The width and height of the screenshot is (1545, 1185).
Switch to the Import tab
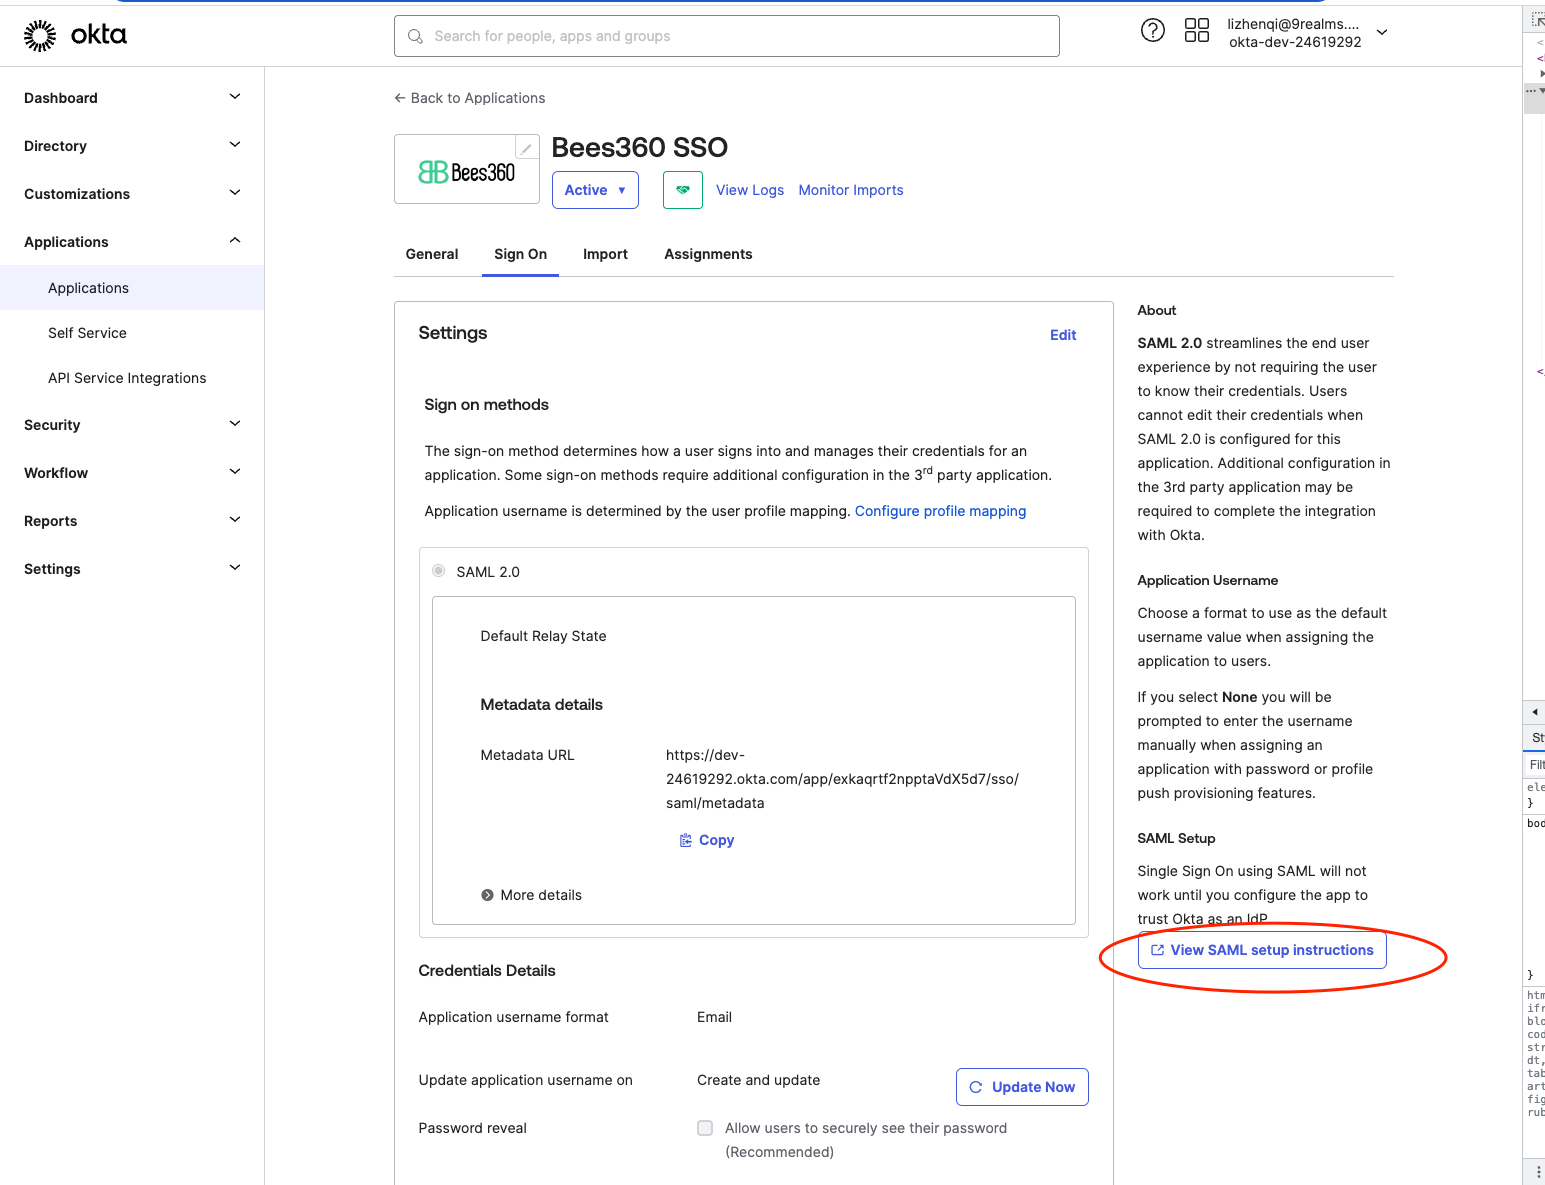pos(605,254)
